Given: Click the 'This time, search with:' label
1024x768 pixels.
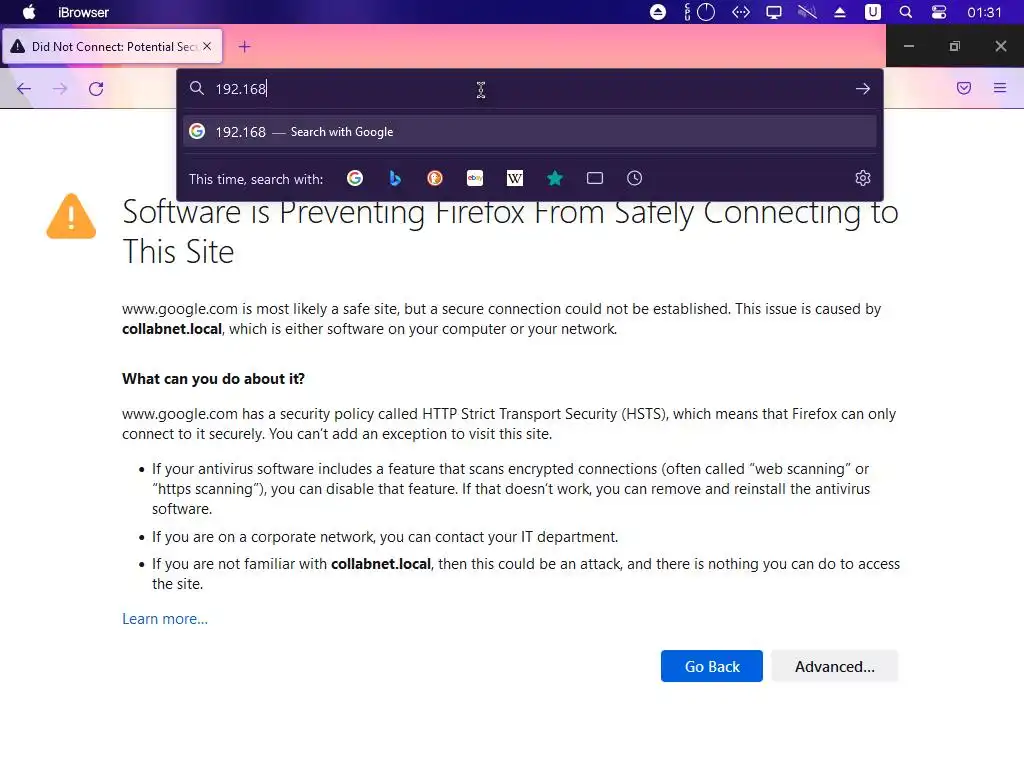Looking at the screenshot, I should (256, 179).
